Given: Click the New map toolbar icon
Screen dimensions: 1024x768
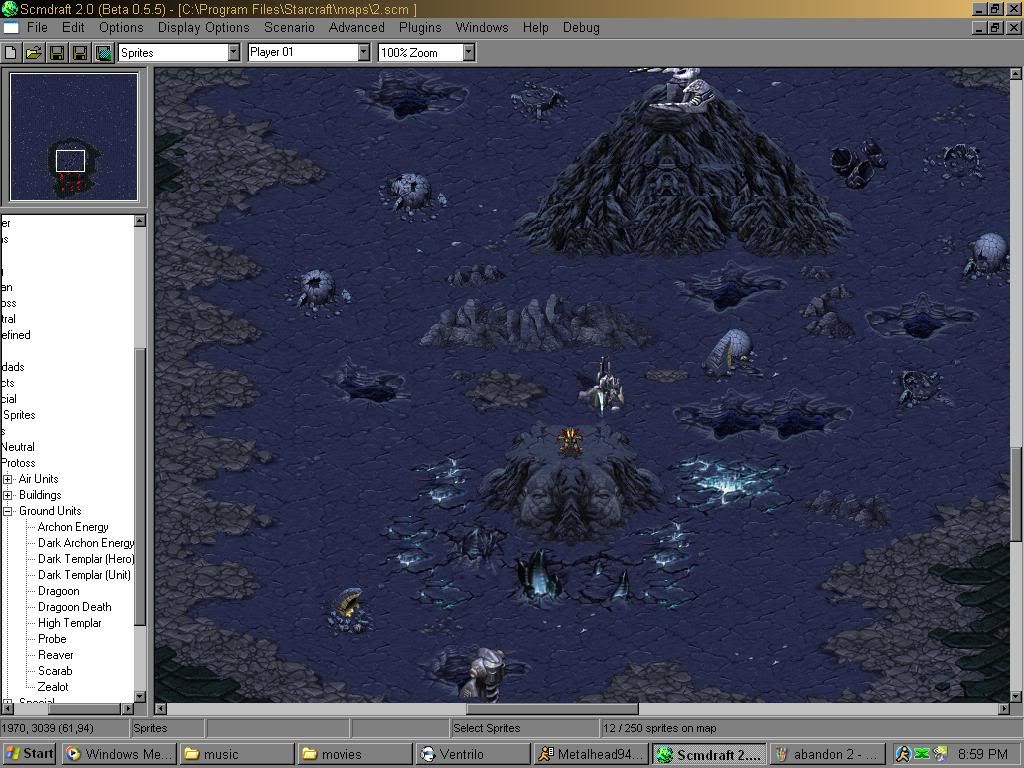Looking at the screenshot, I should [10, 53].
